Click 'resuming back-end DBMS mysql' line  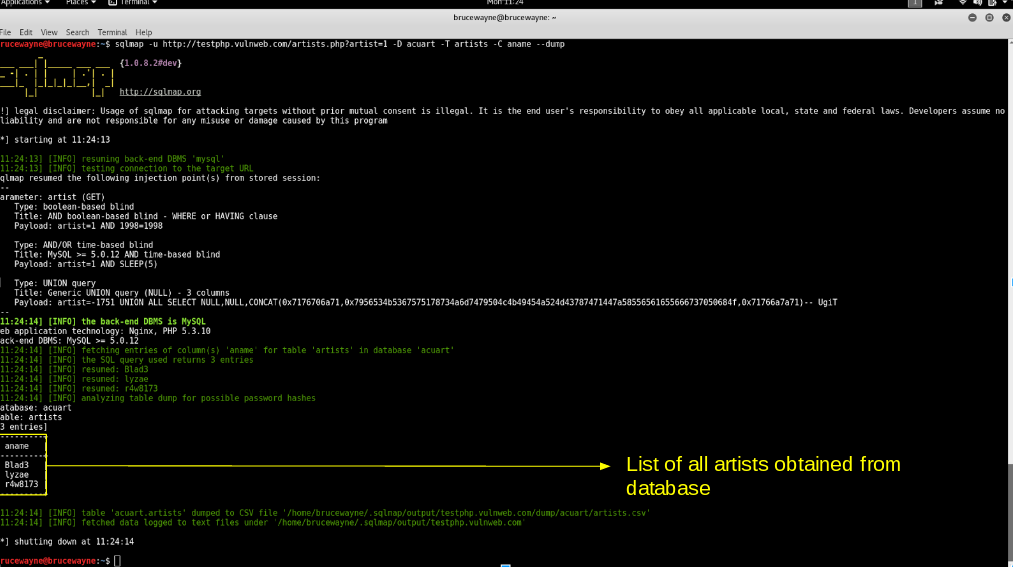coord(112,159)
